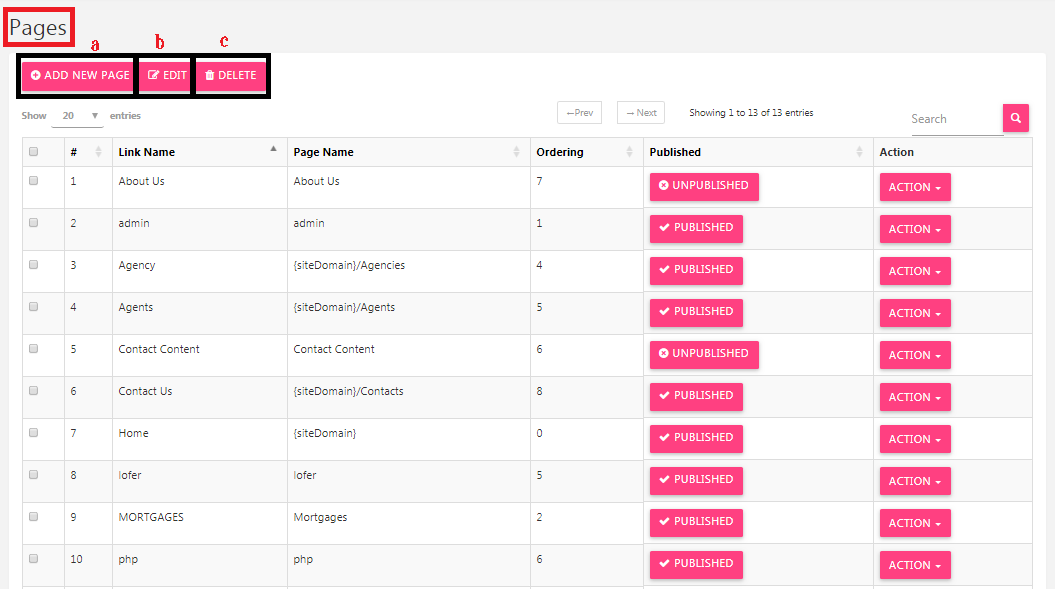Image resolution: width=1055 pixels, height=589 pixels.
Task: Select the checkbox for Agency row
Action: [x=34, y=265]
